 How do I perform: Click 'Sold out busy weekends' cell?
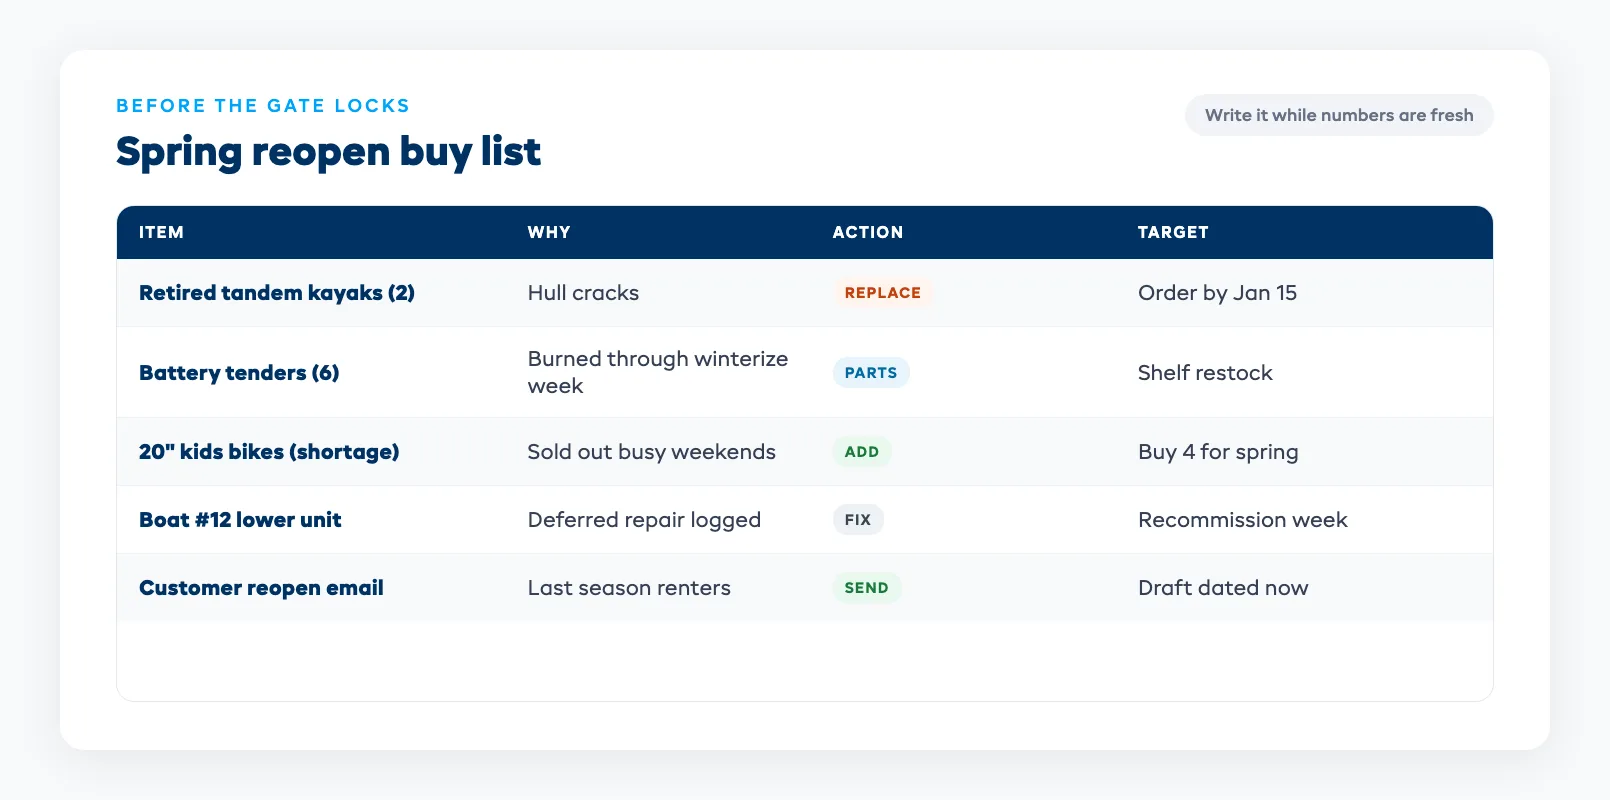click(652, 452)
